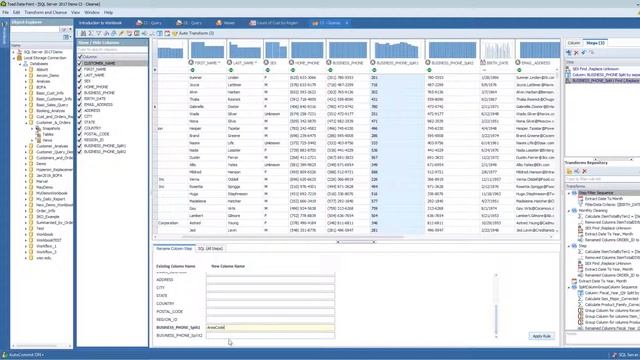Open the Transform and Cleanse menu

pos(45,13)
